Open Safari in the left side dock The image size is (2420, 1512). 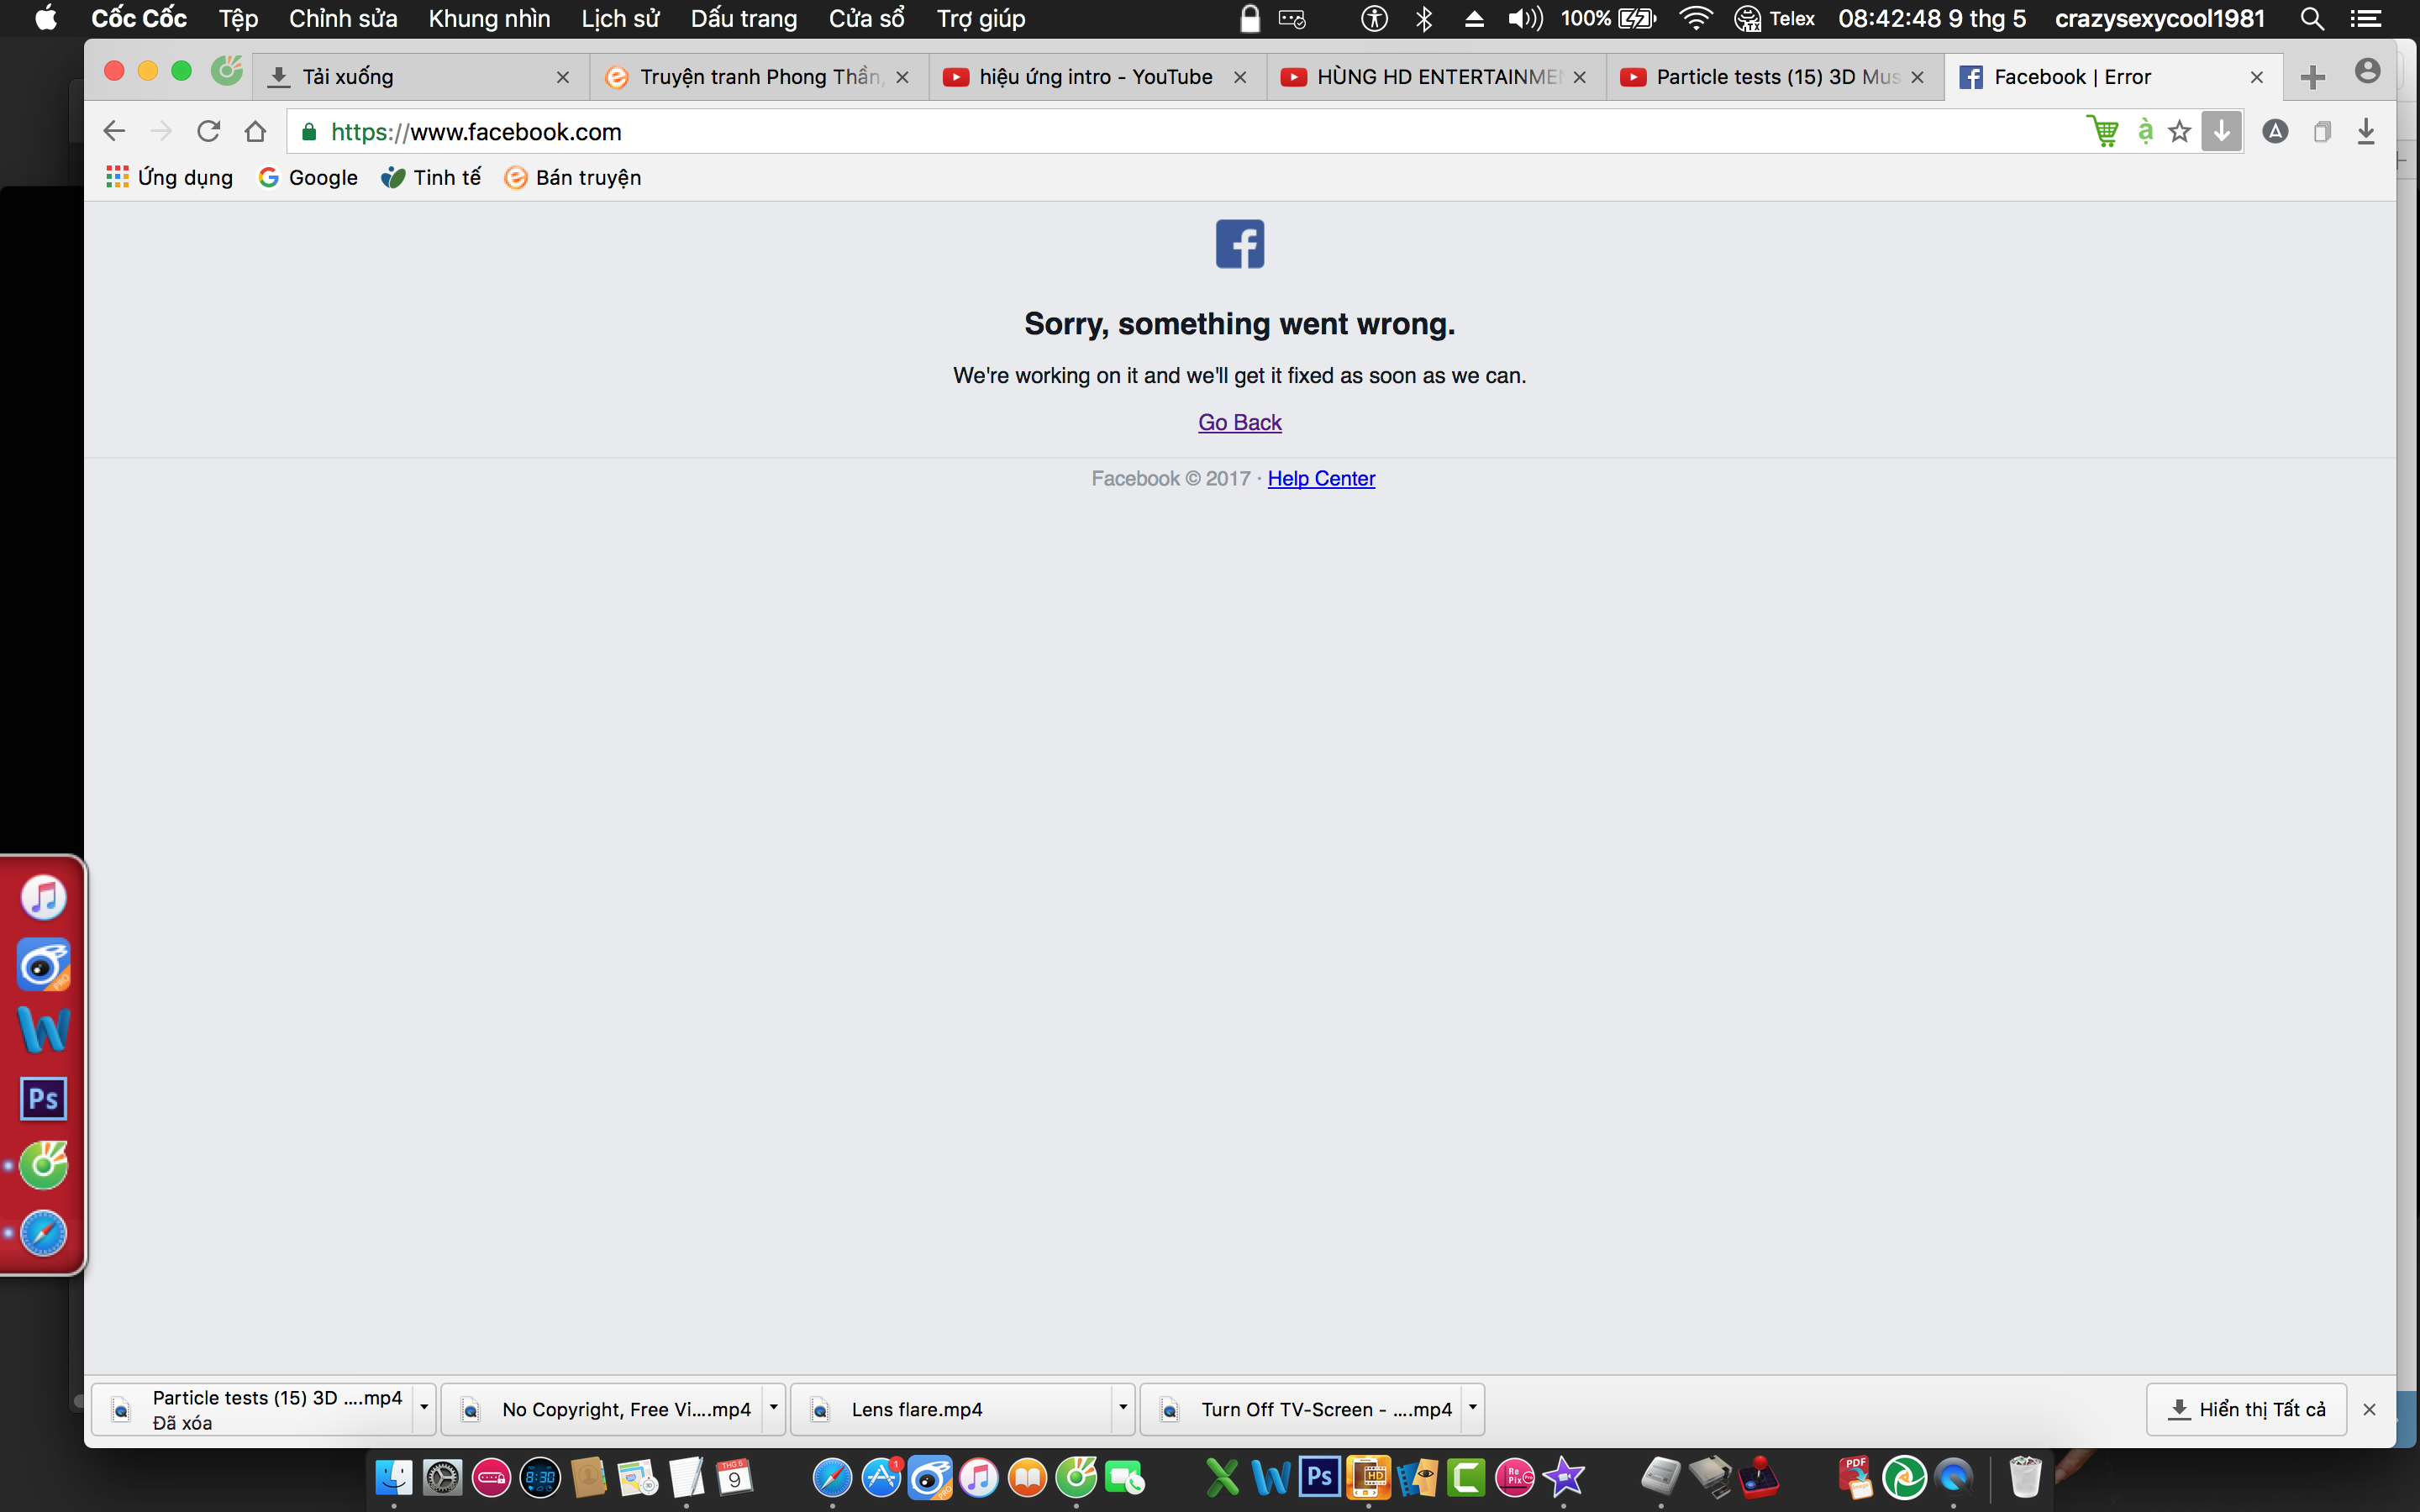click(x=43, y=1233)
